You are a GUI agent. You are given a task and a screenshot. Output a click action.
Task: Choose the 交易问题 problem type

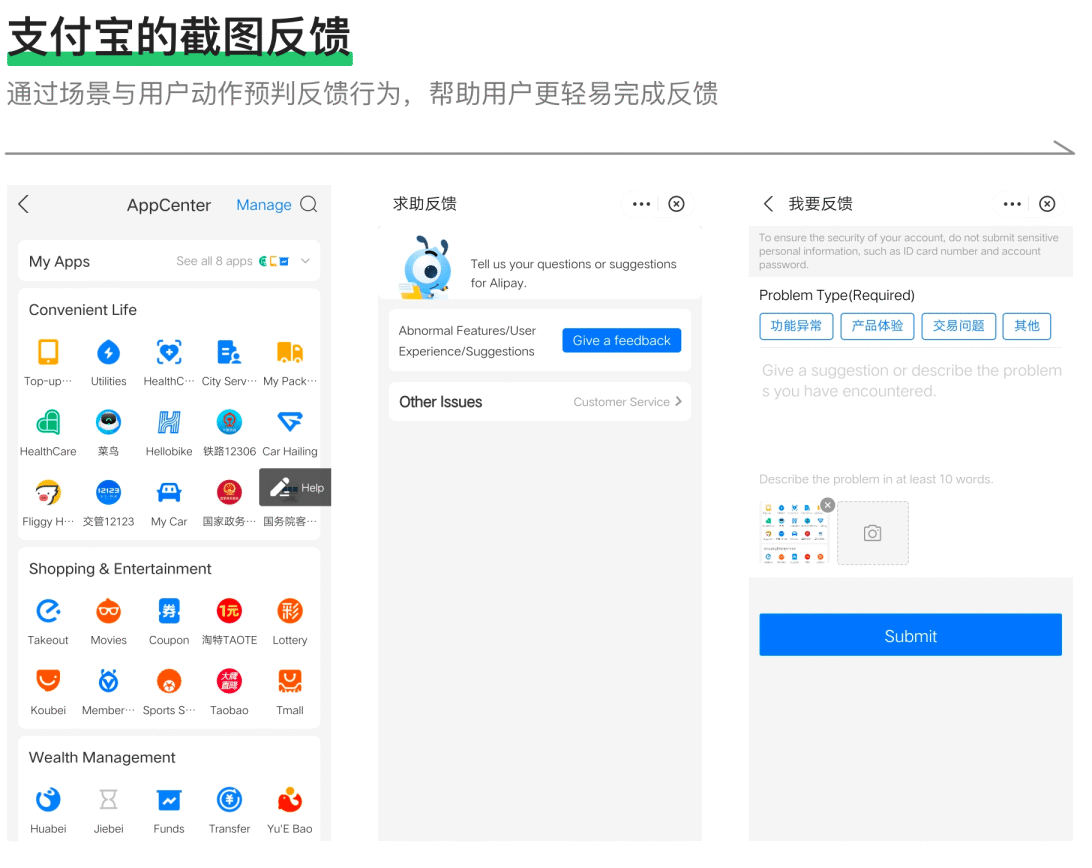tap(958, 326)
